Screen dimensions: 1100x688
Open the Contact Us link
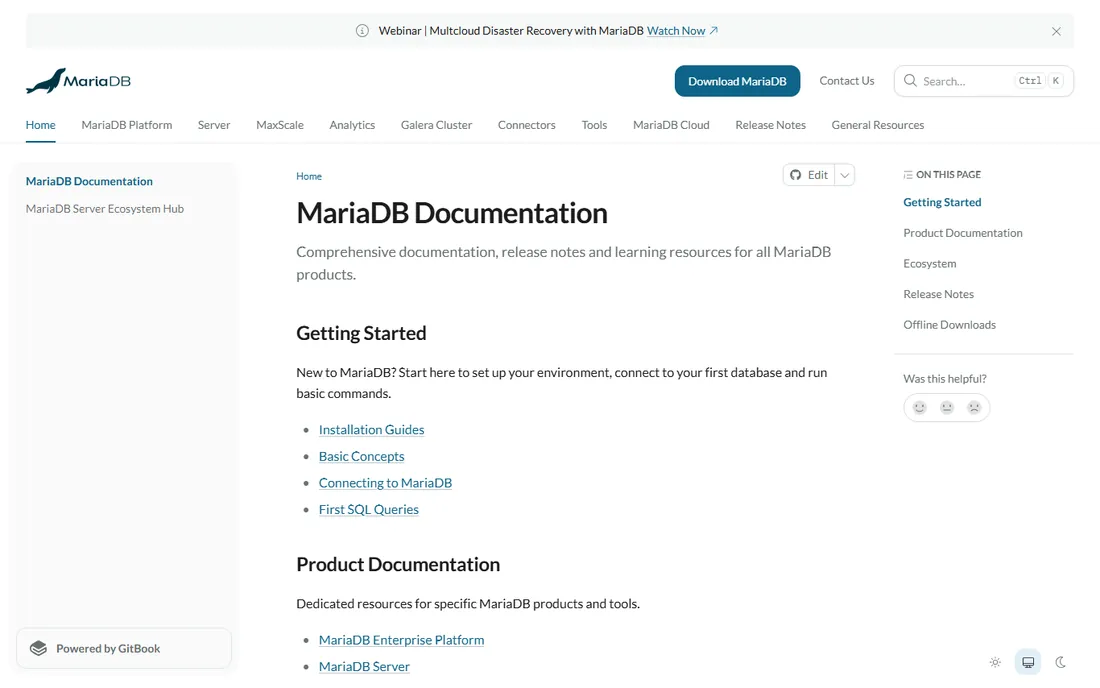pyautogui.click(x=847, y=81)
